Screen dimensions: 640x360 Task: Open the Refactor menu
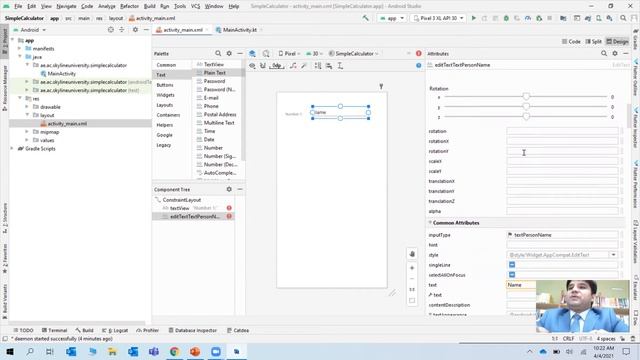129,6
